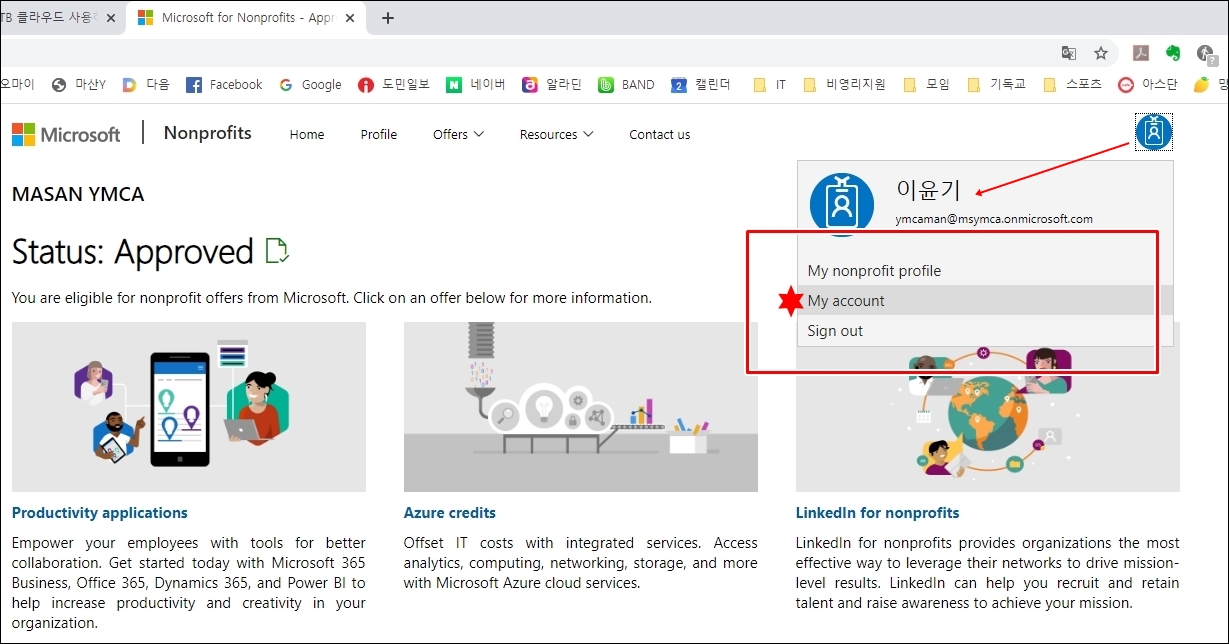Click the document icon next to Status: Approved
The image size is (1229, 644).
coord(277,251)
